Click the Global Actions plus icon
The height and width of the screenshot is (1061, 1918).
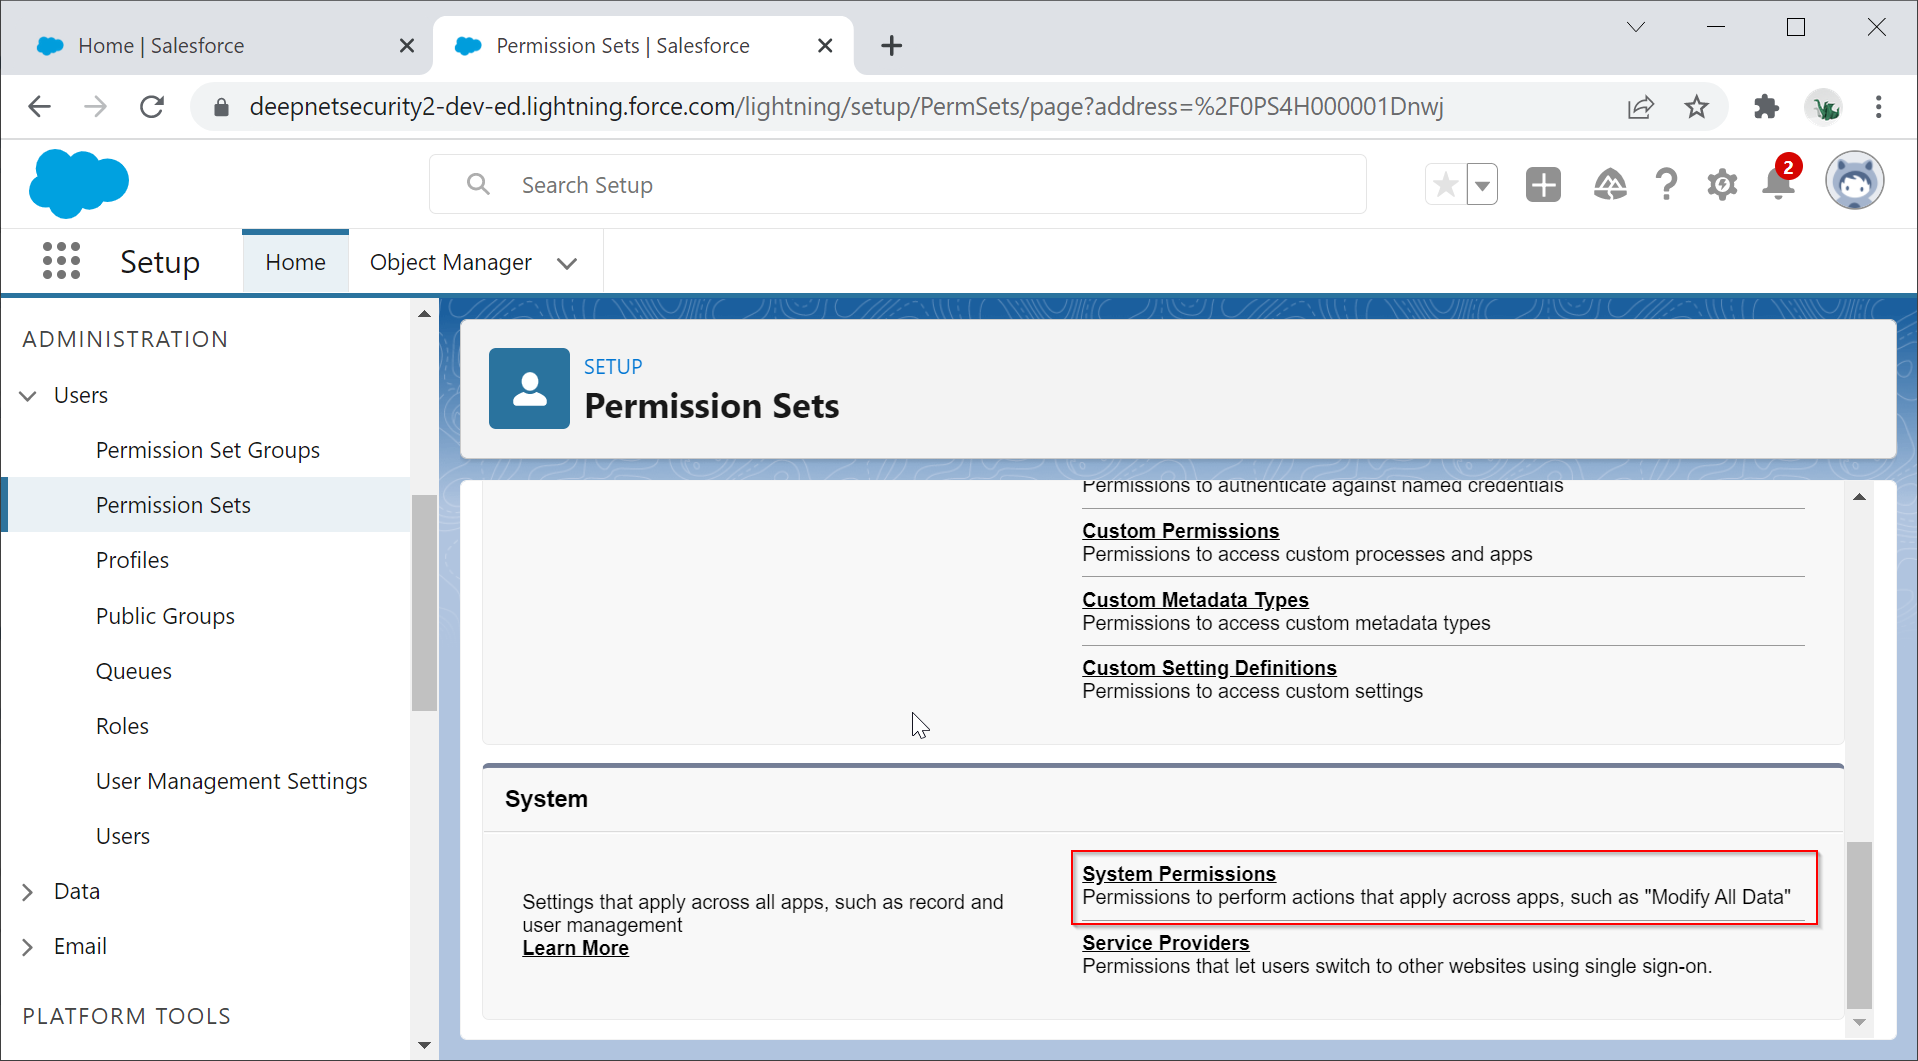click(1542, 185)
